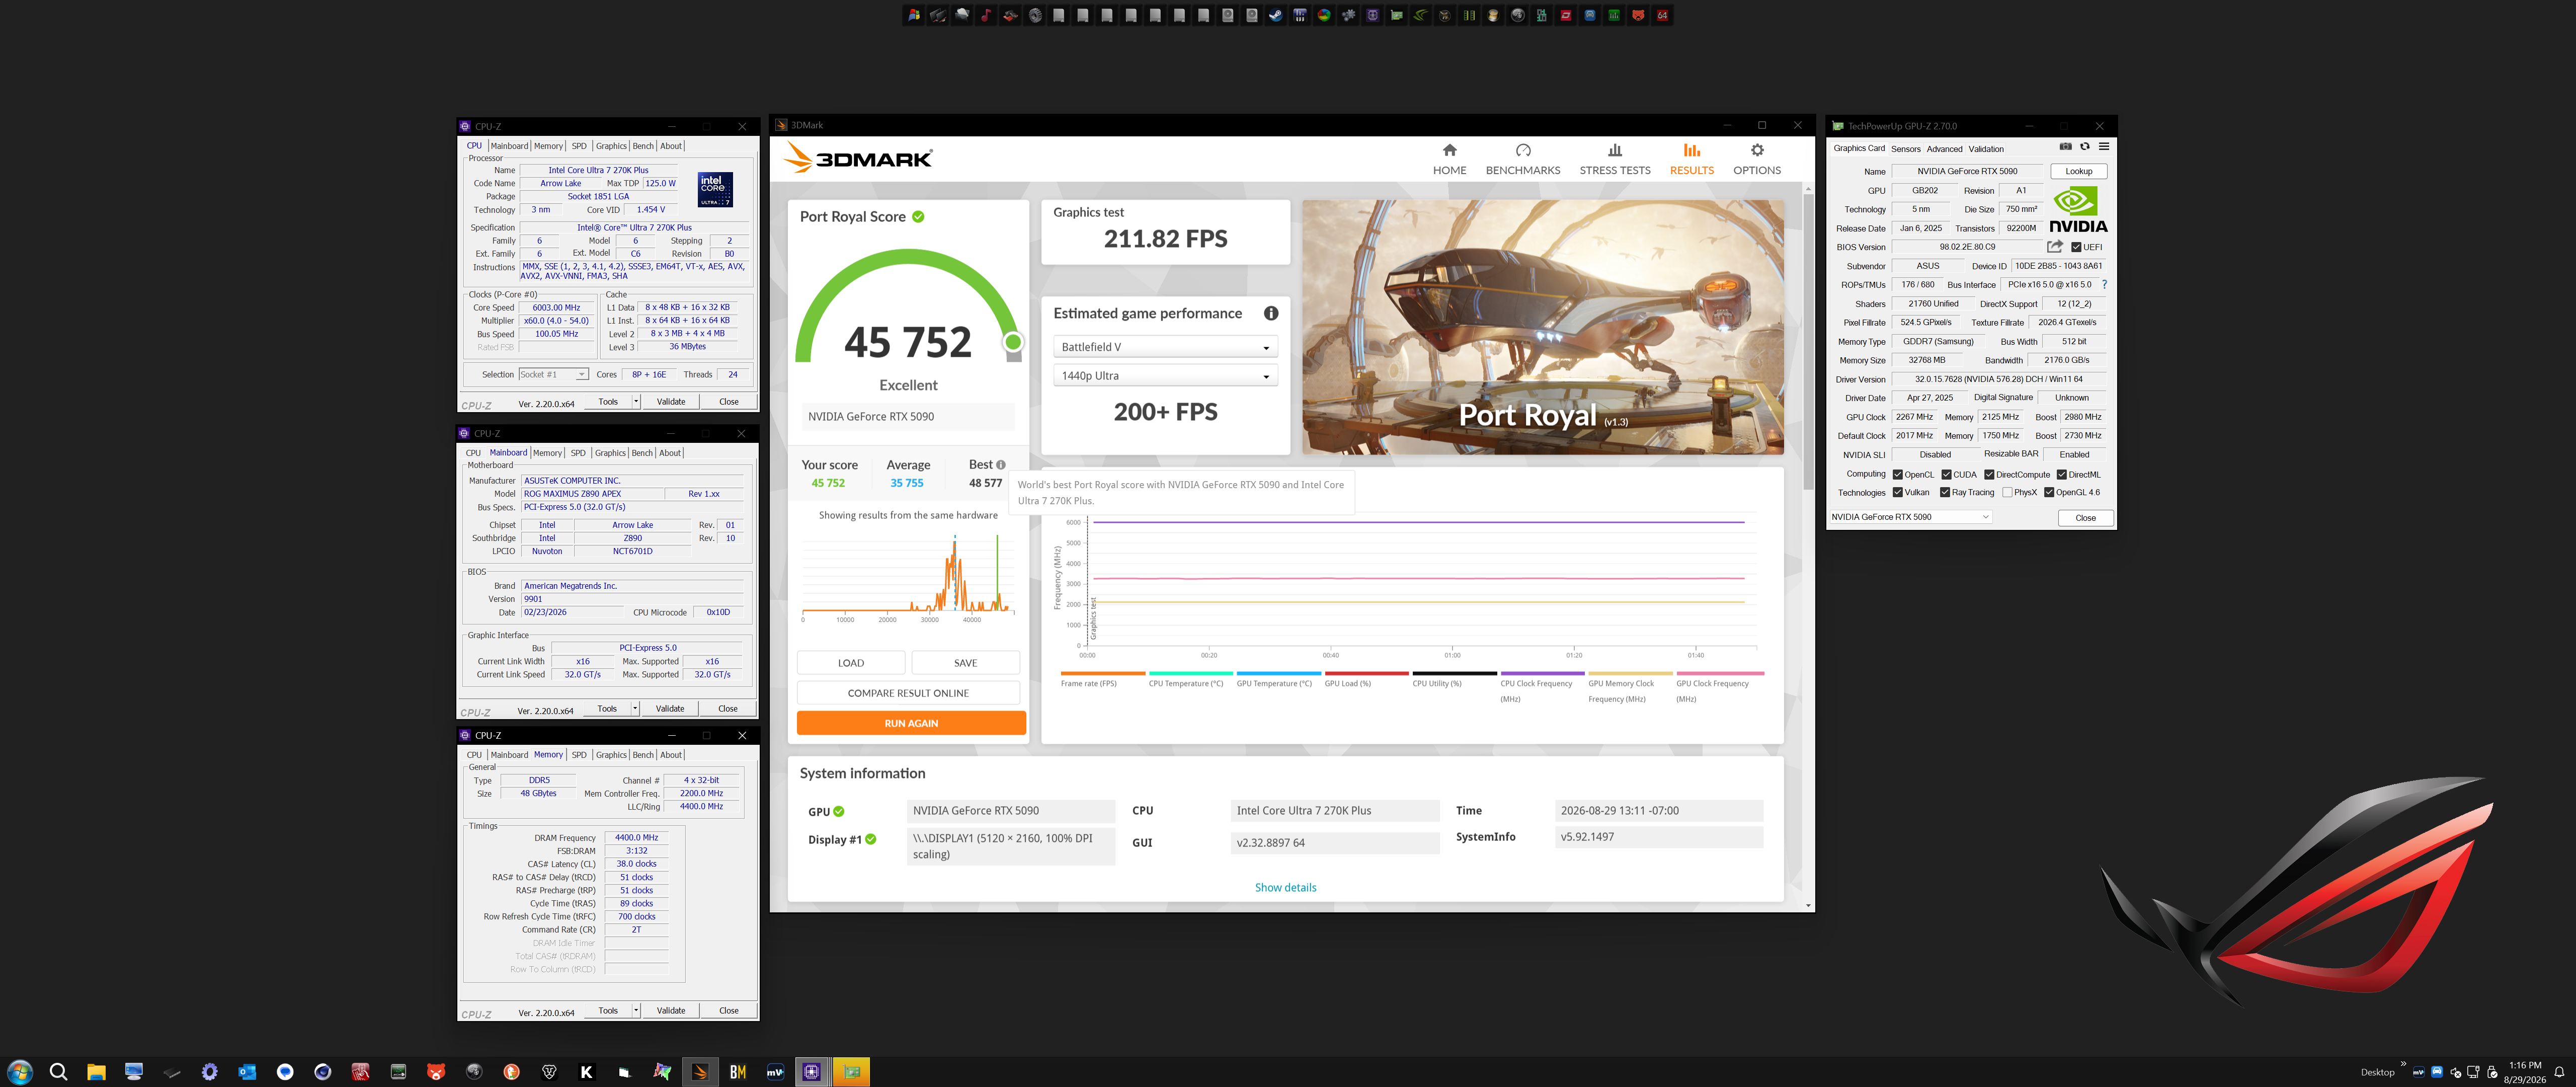Select SPD tab in CPU-Z Memory window
2576x1087 pixels.
coord(579,755)
